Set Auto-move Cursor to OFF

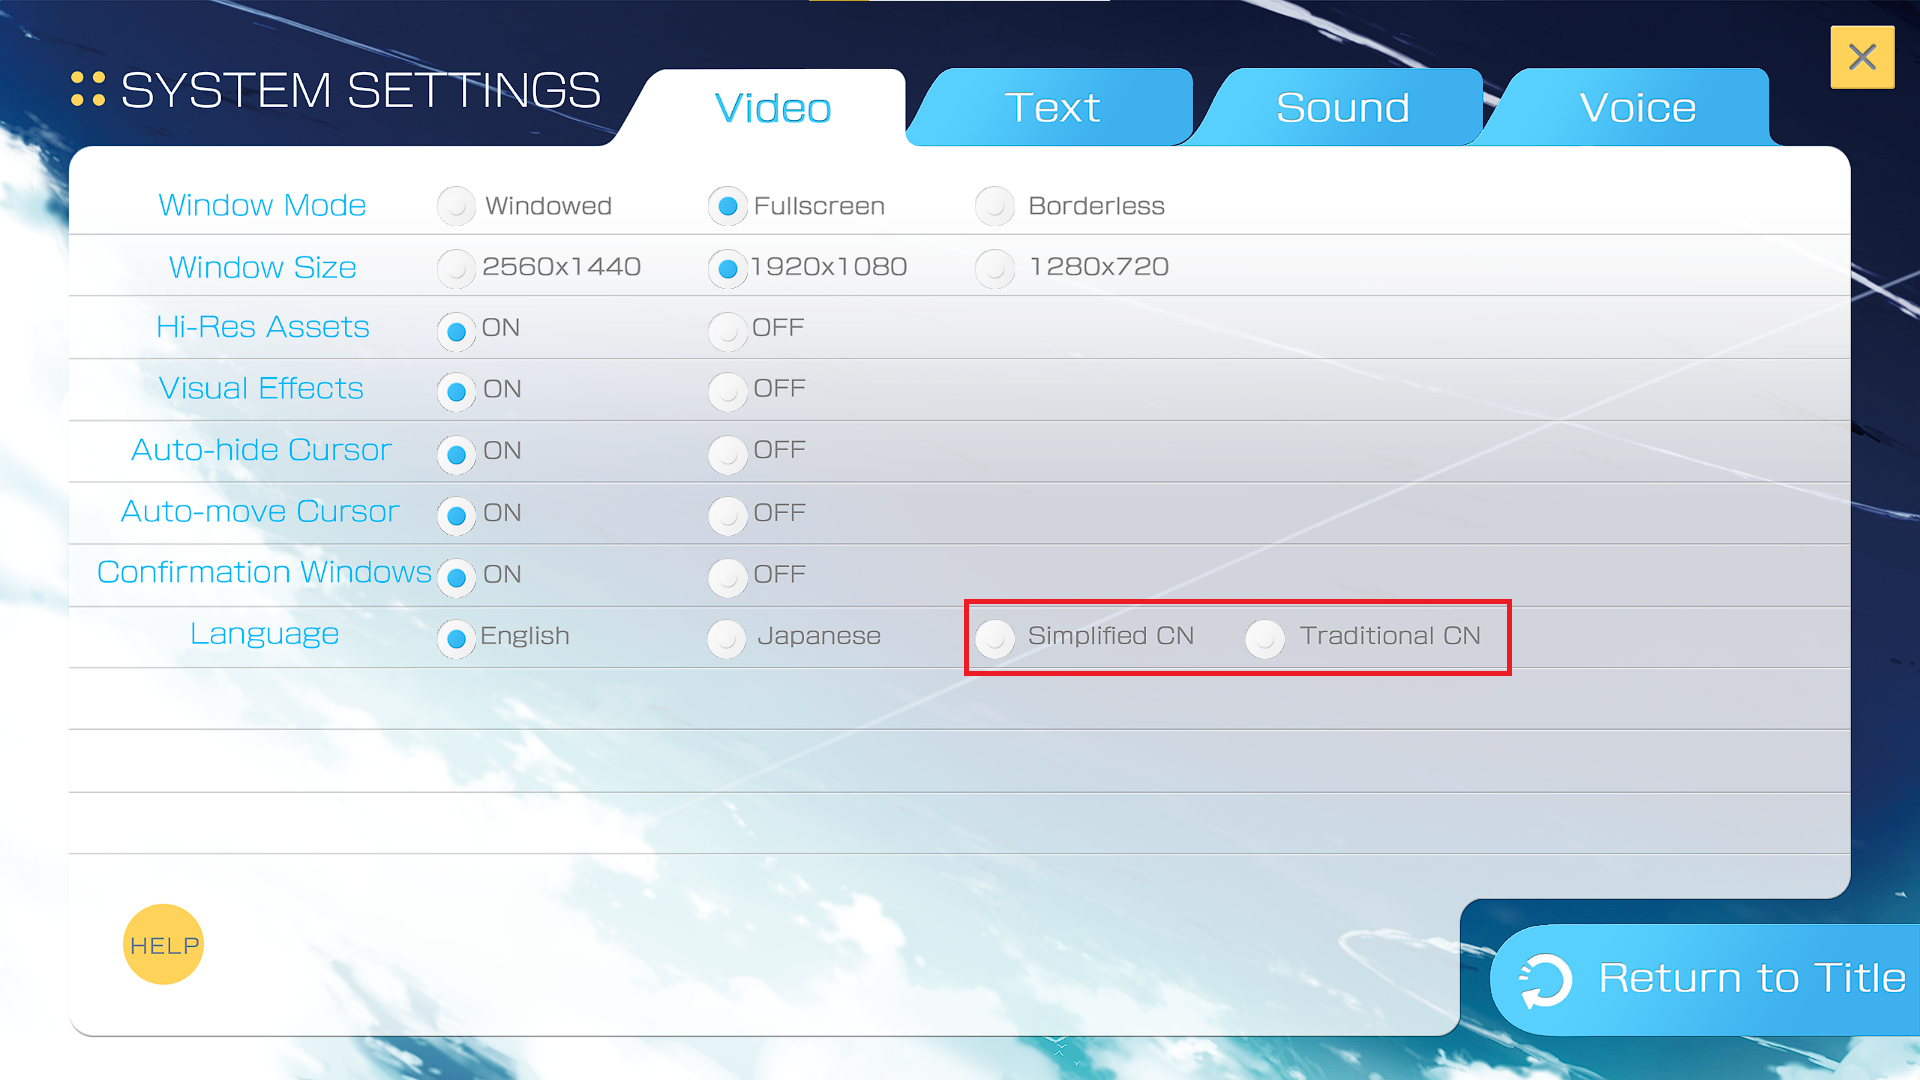(x=727, y=515)
